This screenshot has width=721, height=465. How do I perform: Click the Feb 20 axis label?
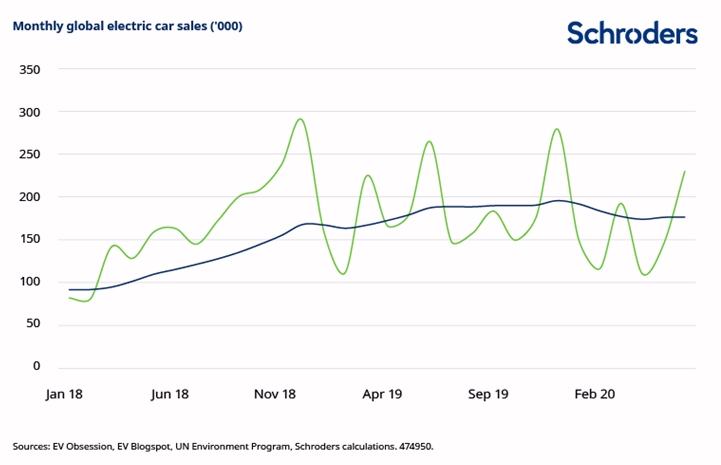pos(595,394)
